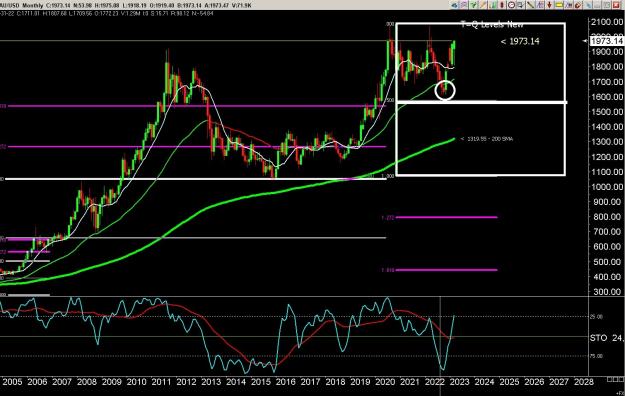Click the '< 1973.14' price annotation
Image resolution: width=625 pixels, height=396 pixels.
[x=520, y=41]
